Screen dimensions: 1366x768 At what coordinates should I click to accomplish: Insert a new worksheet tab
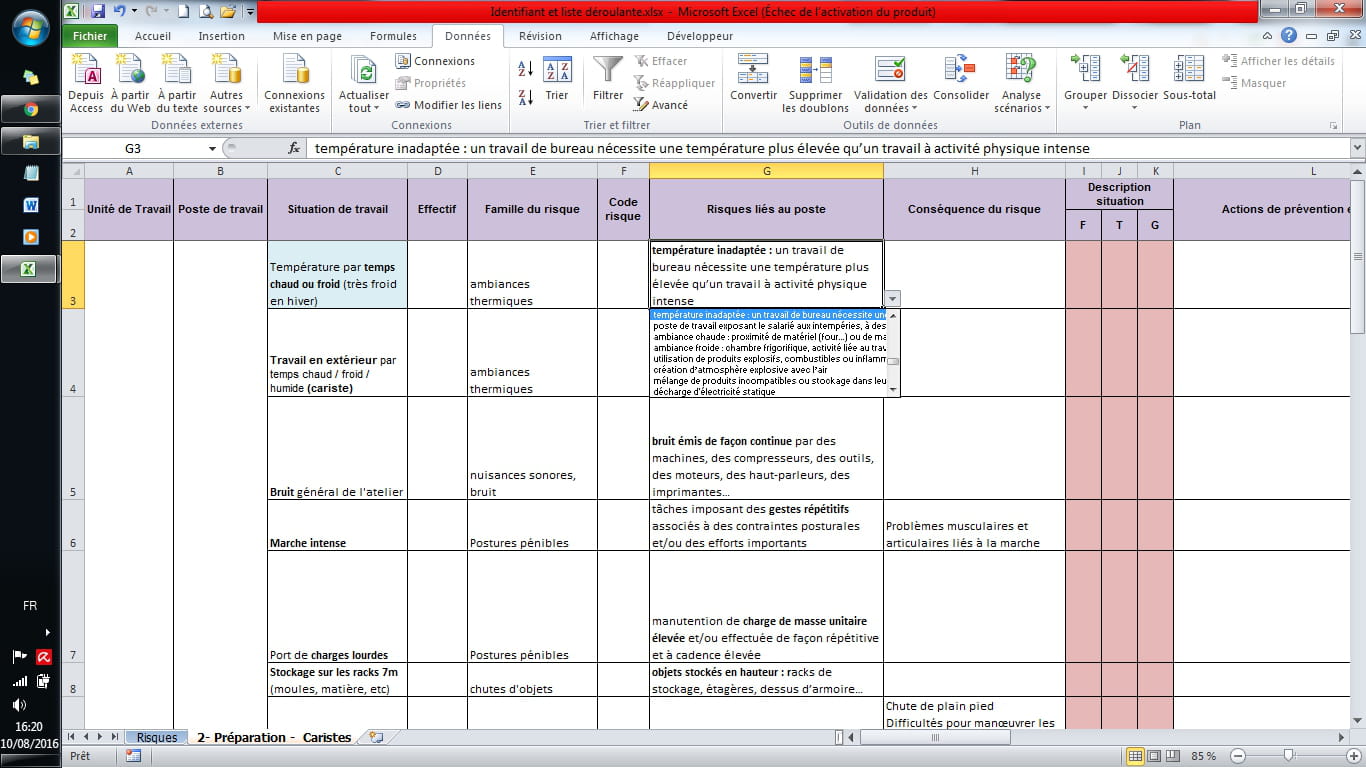click(x=376, y=737)
